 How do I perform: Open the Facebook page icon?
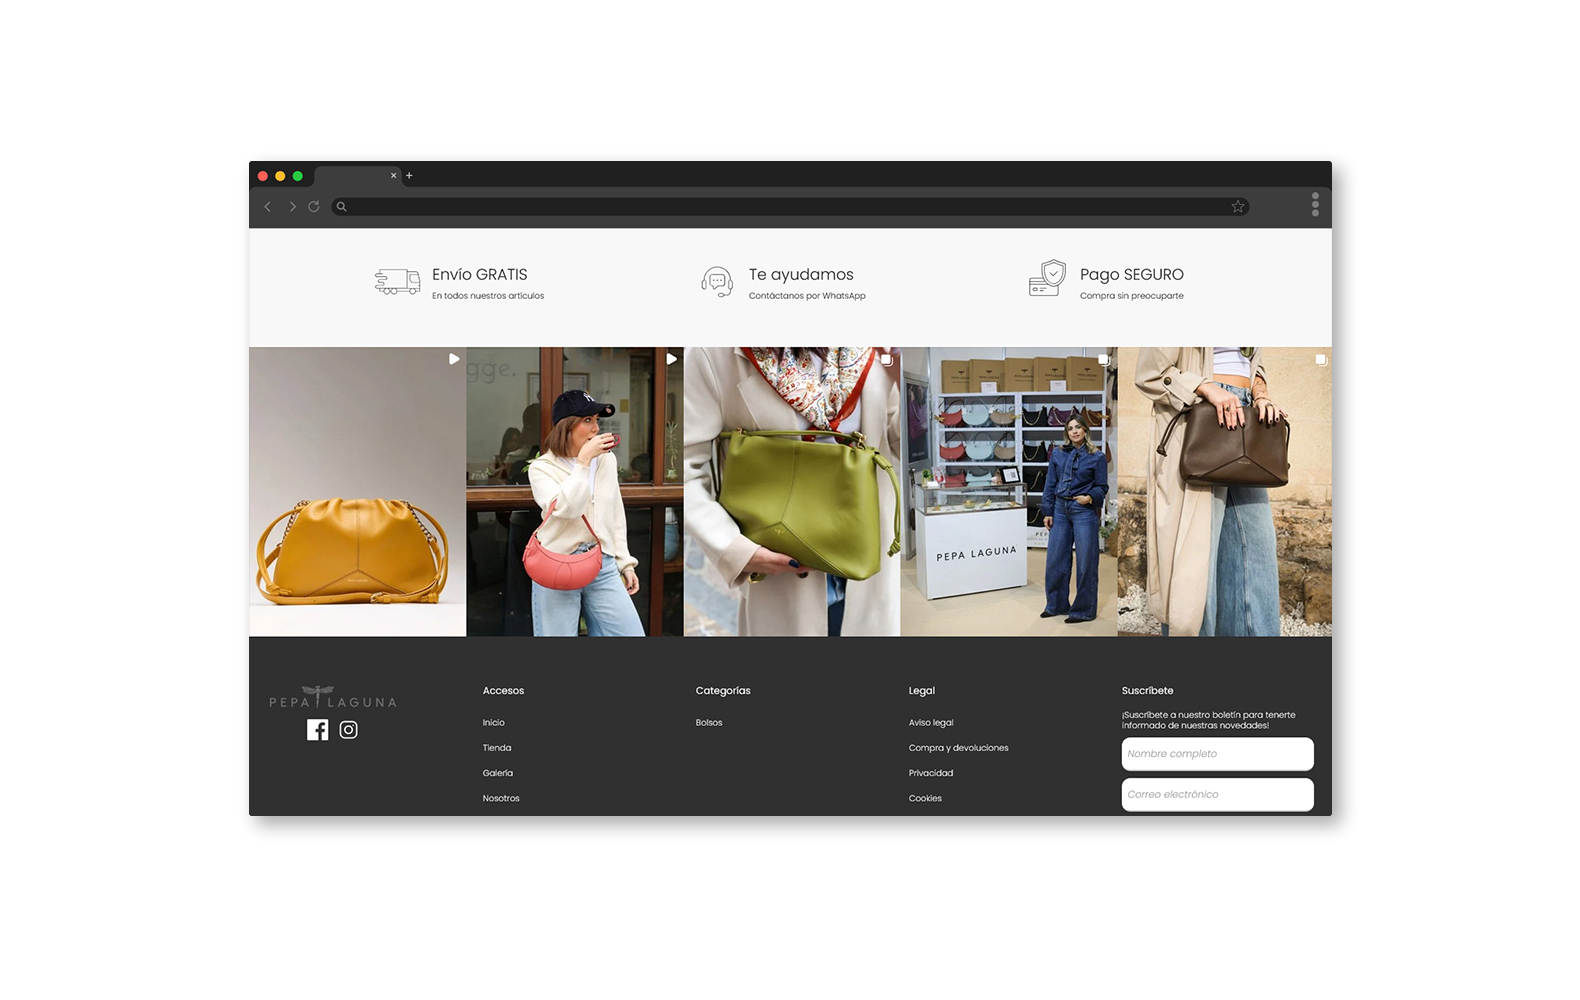317,730
